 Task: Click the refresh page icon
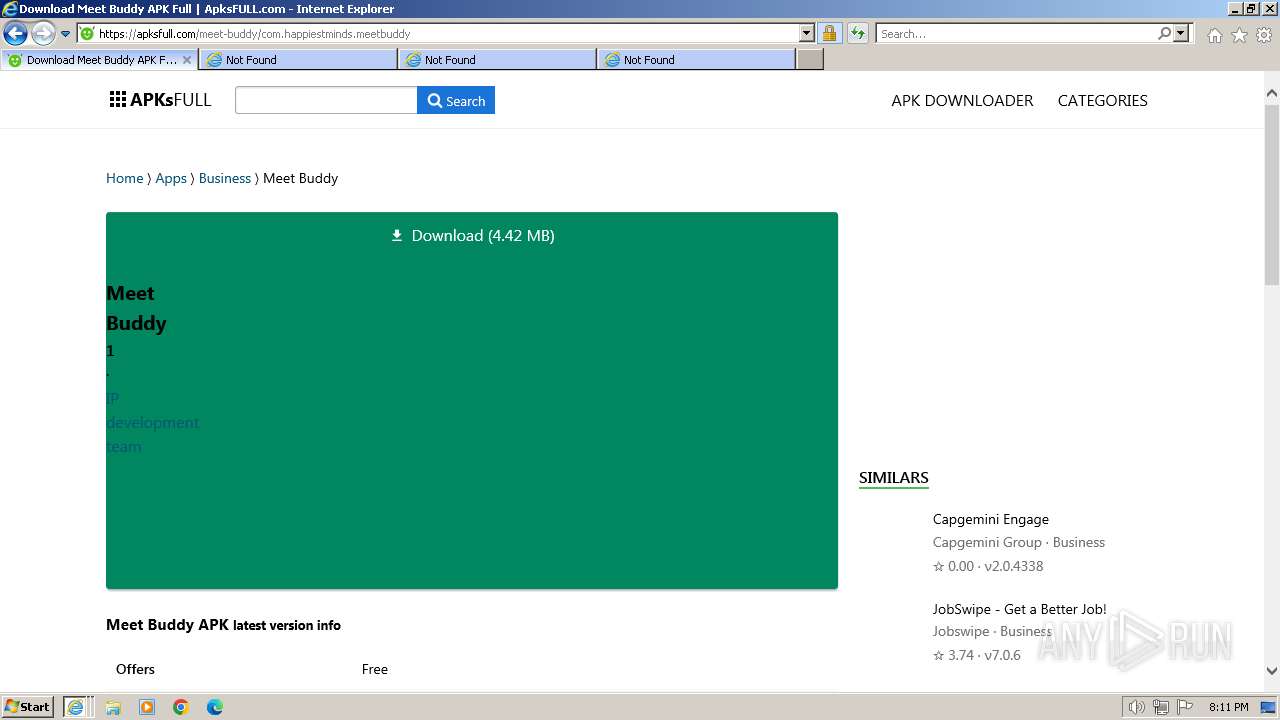coord(858,33)
